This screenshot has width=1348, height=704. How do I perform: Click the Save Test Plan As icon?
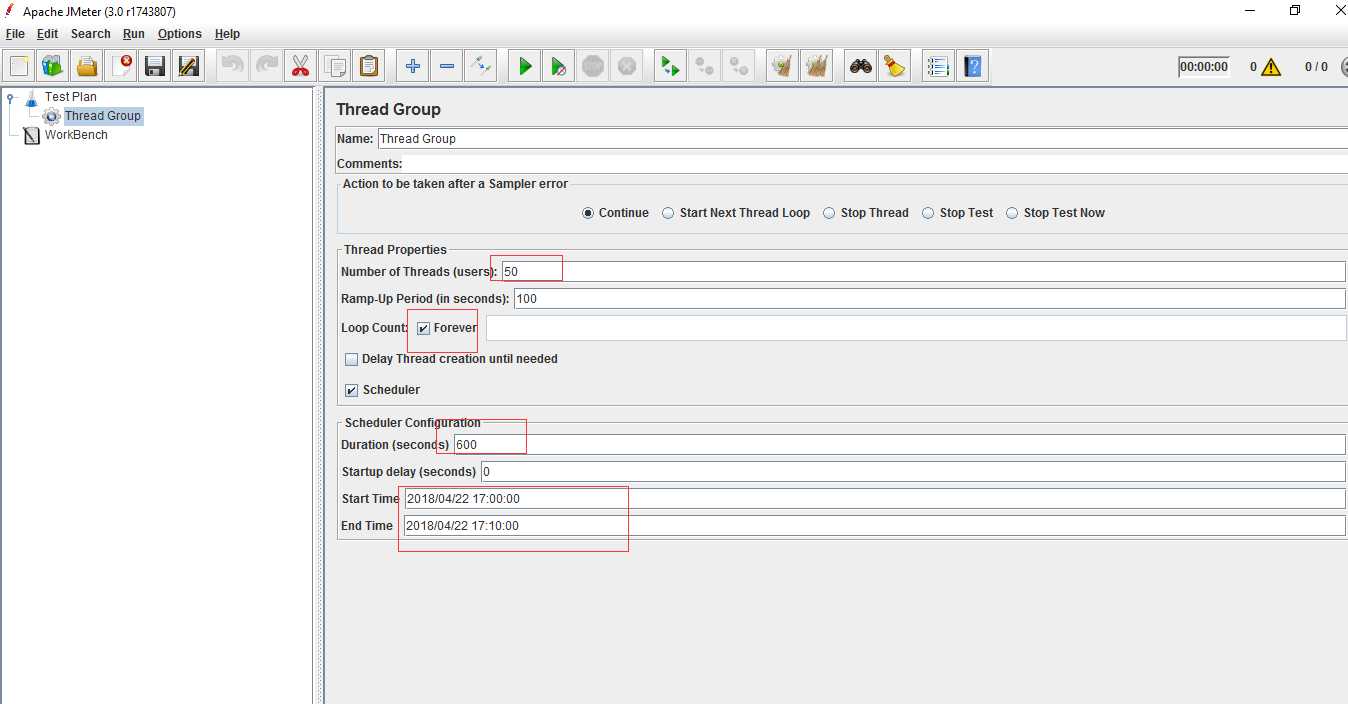[x=189, y=67]
